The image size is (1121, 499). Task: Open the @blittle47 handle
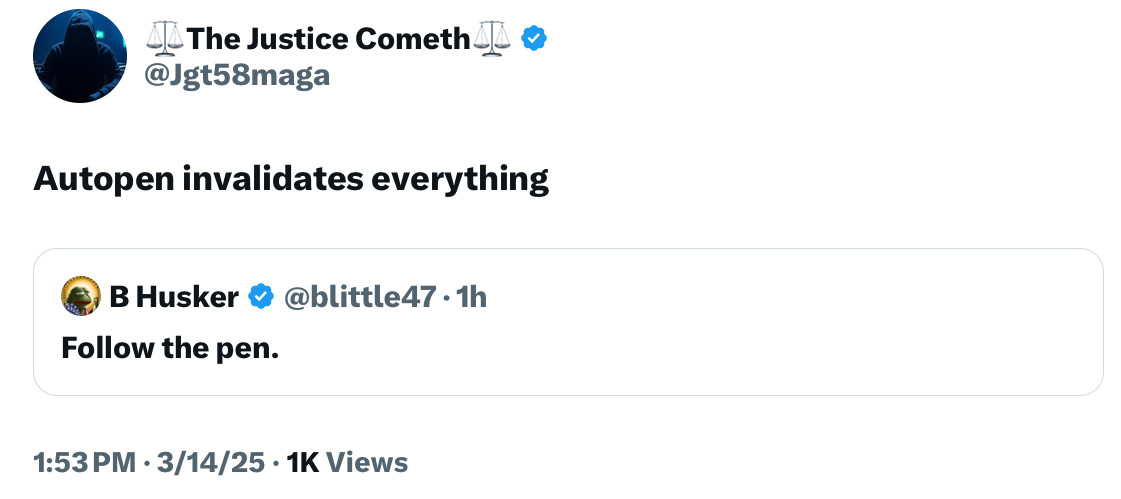coord(360,296)
